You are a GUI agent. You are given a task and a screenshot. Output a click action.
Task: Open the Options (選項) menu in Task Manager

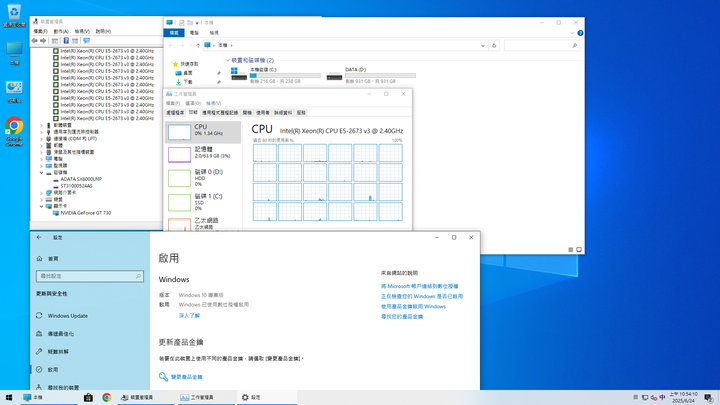click(x=193, y=103)
